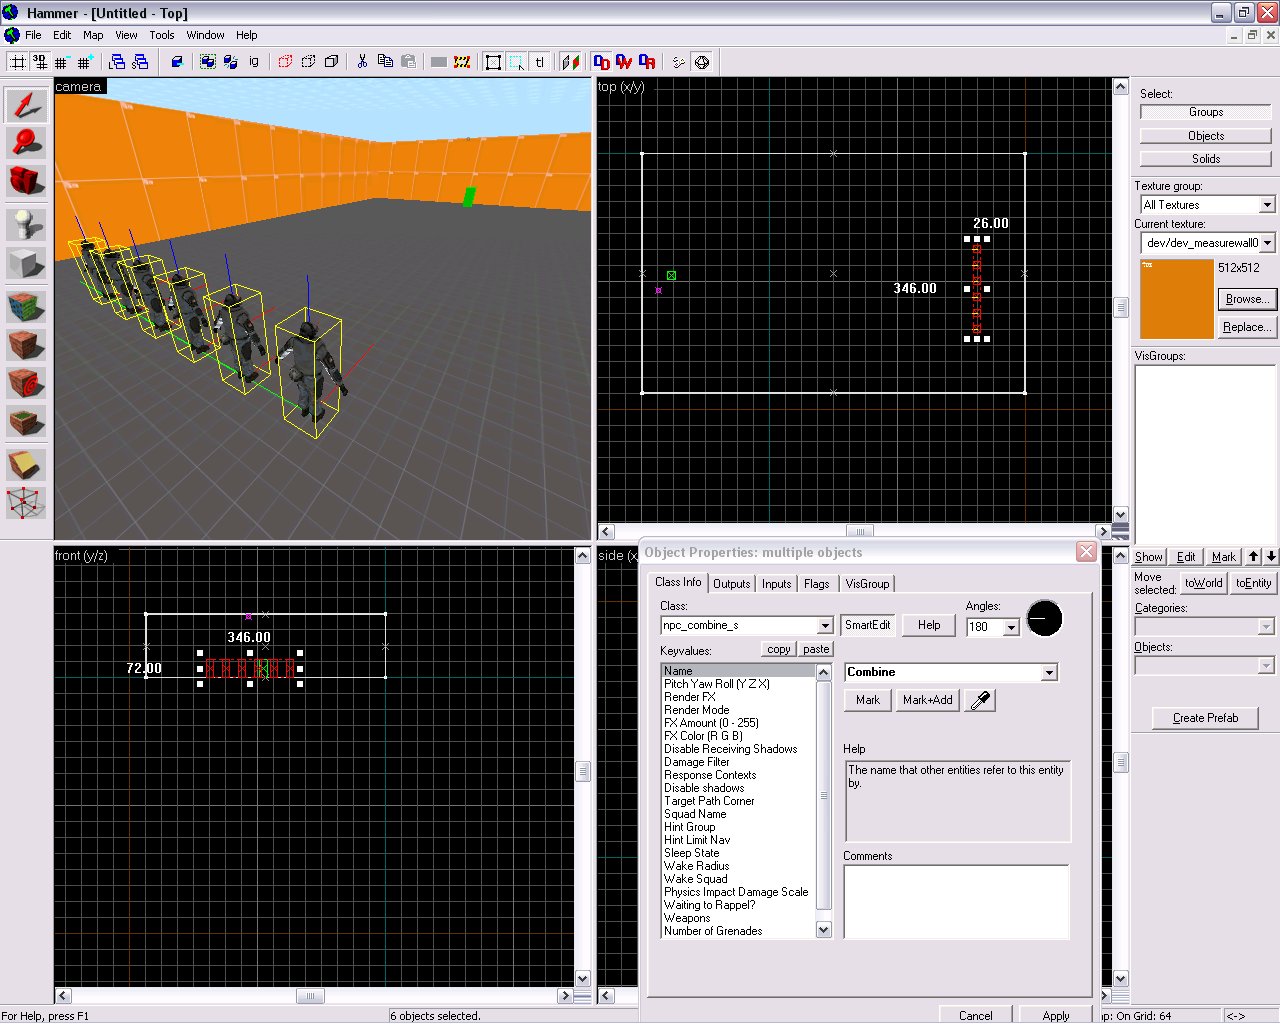Select by Solids button
Screen dimensions: 1280x1024
coord(1206,159)
